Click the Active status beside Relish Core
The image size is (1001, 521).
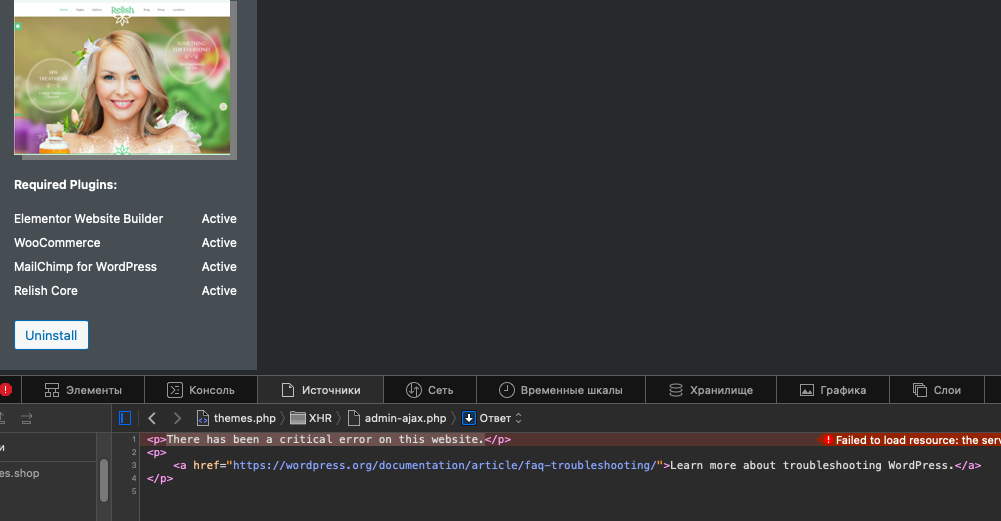coord(219,291)
